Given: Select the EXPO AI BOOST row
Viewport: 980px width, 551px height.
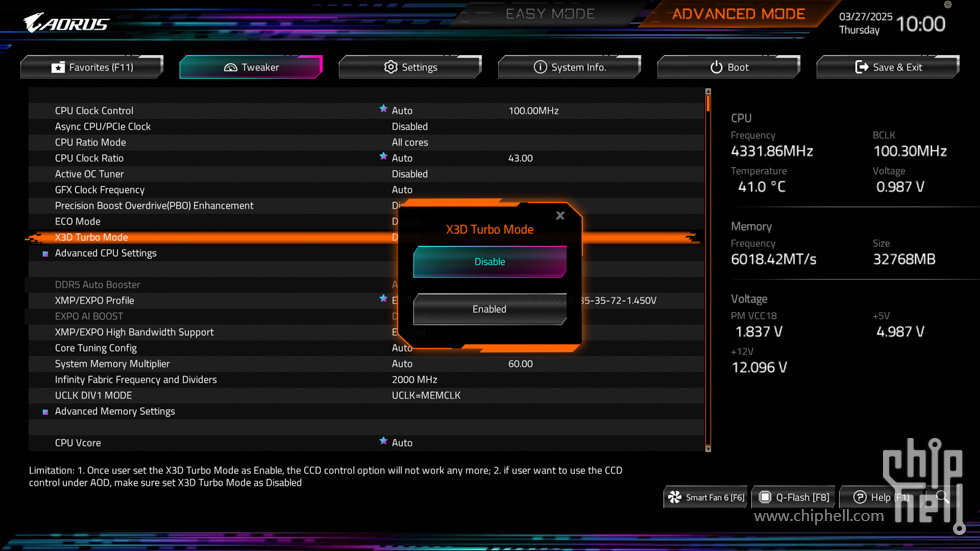Looking at the screenshot, I should coord(366,316).
